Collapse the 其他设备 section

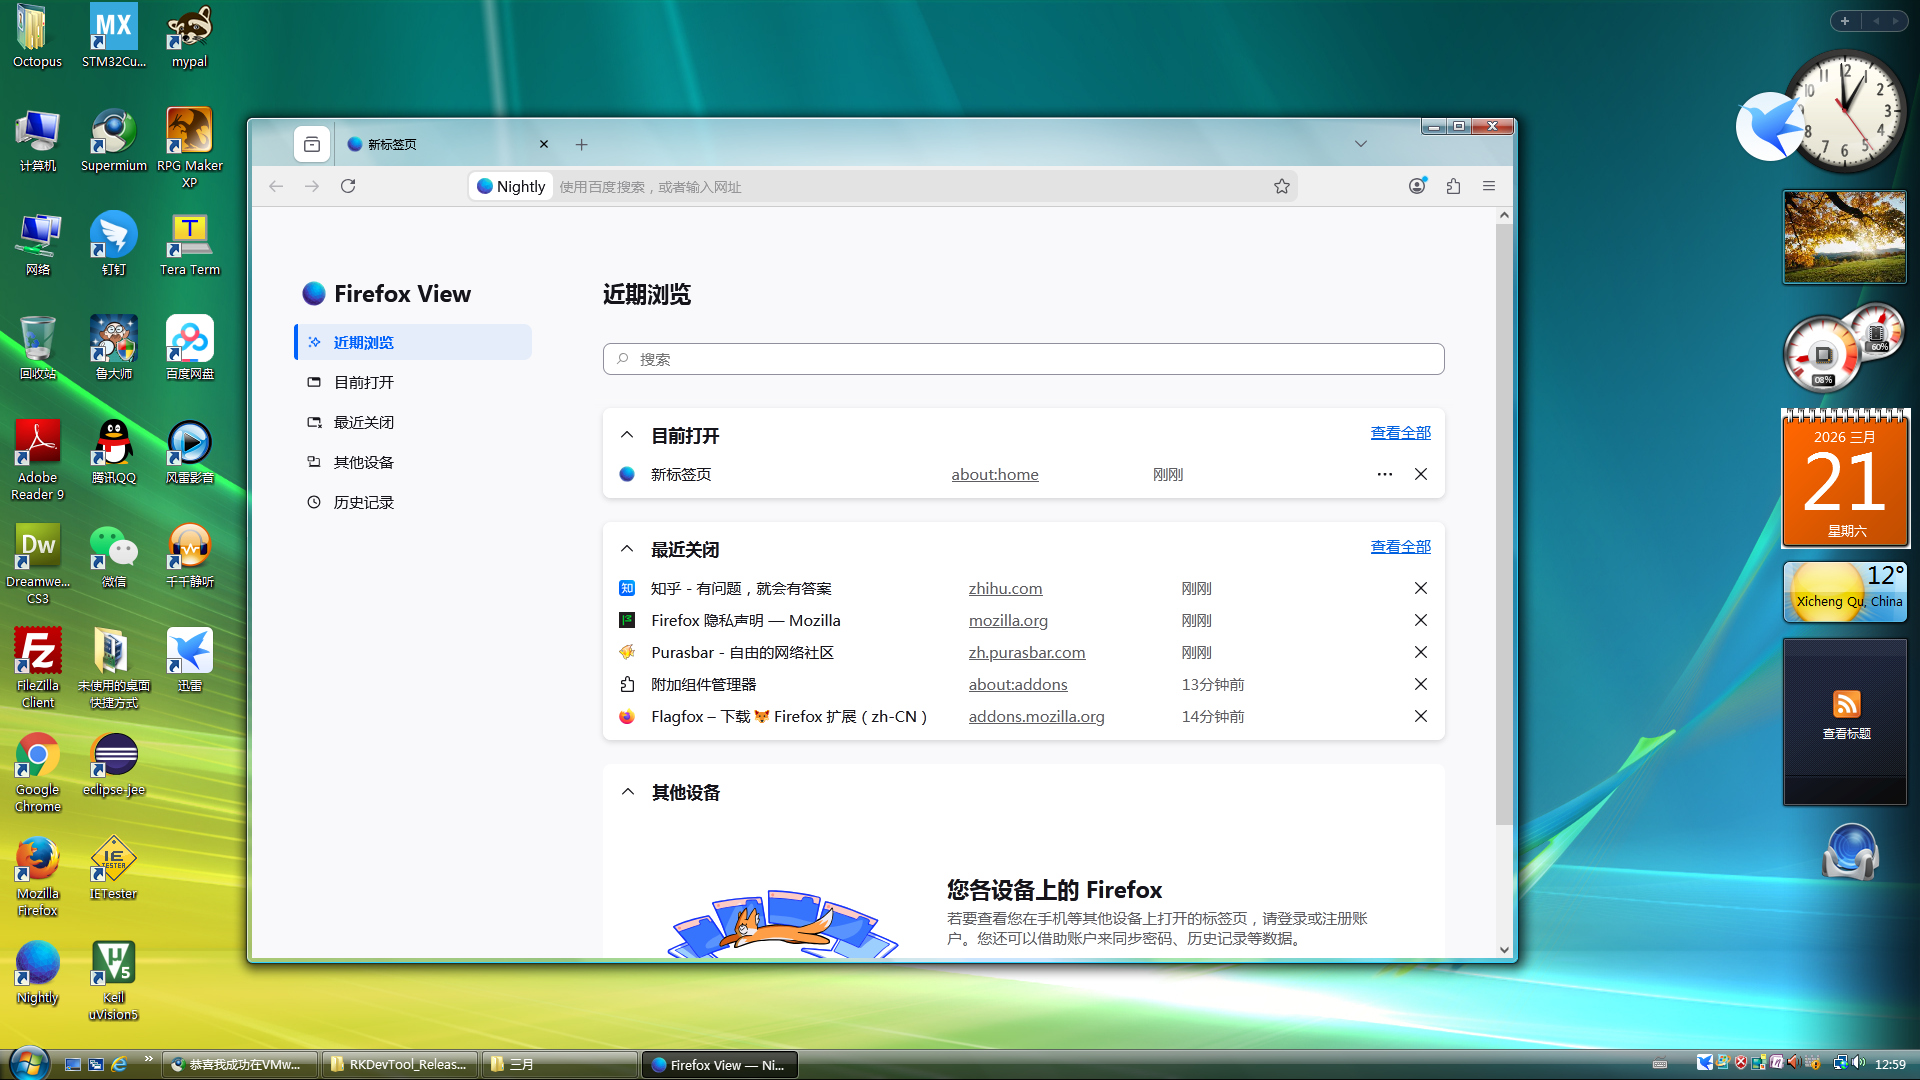[x=627, y=792]
